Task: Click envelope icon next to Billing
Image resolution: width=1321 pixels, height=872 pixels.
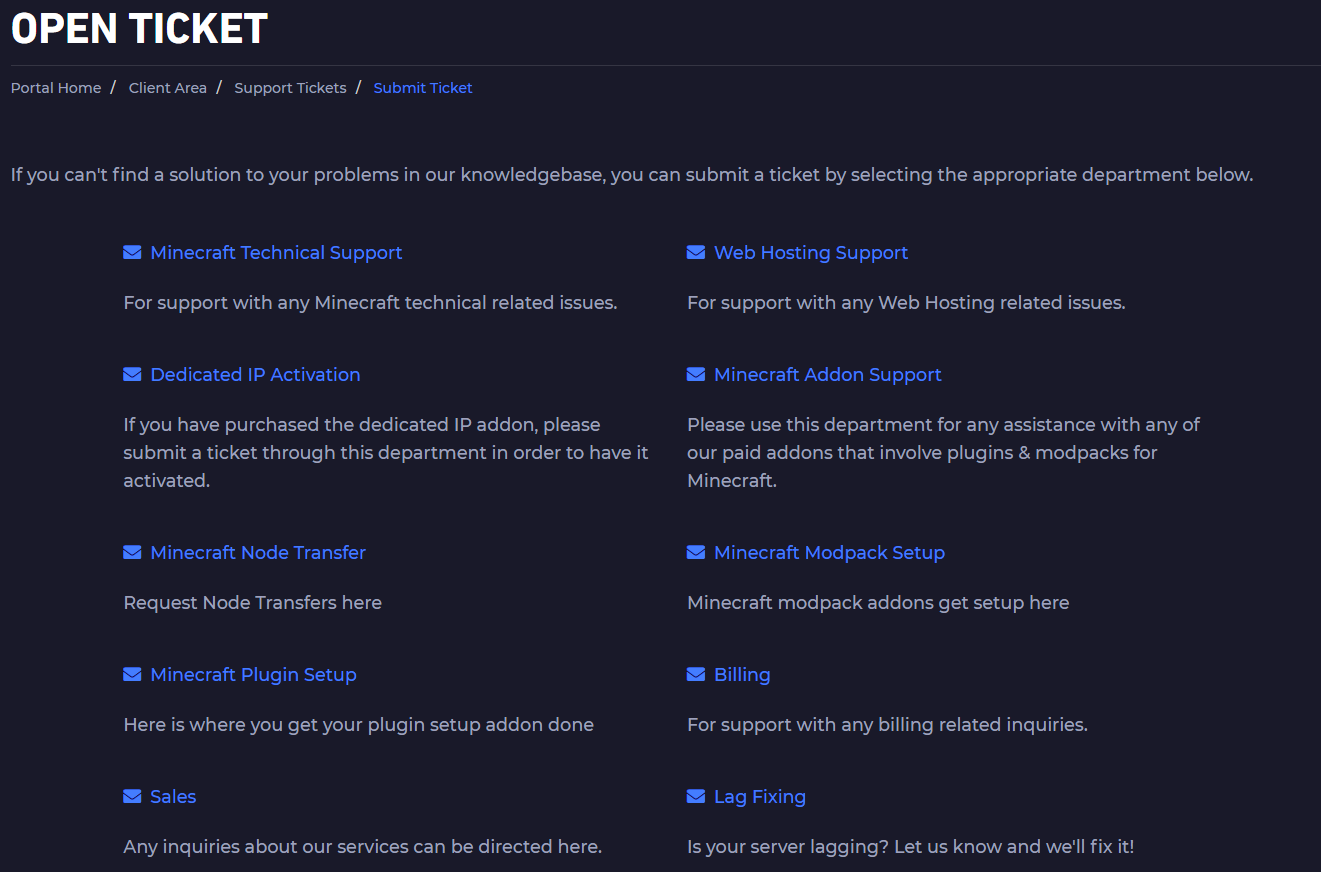Action: [696, 675]
